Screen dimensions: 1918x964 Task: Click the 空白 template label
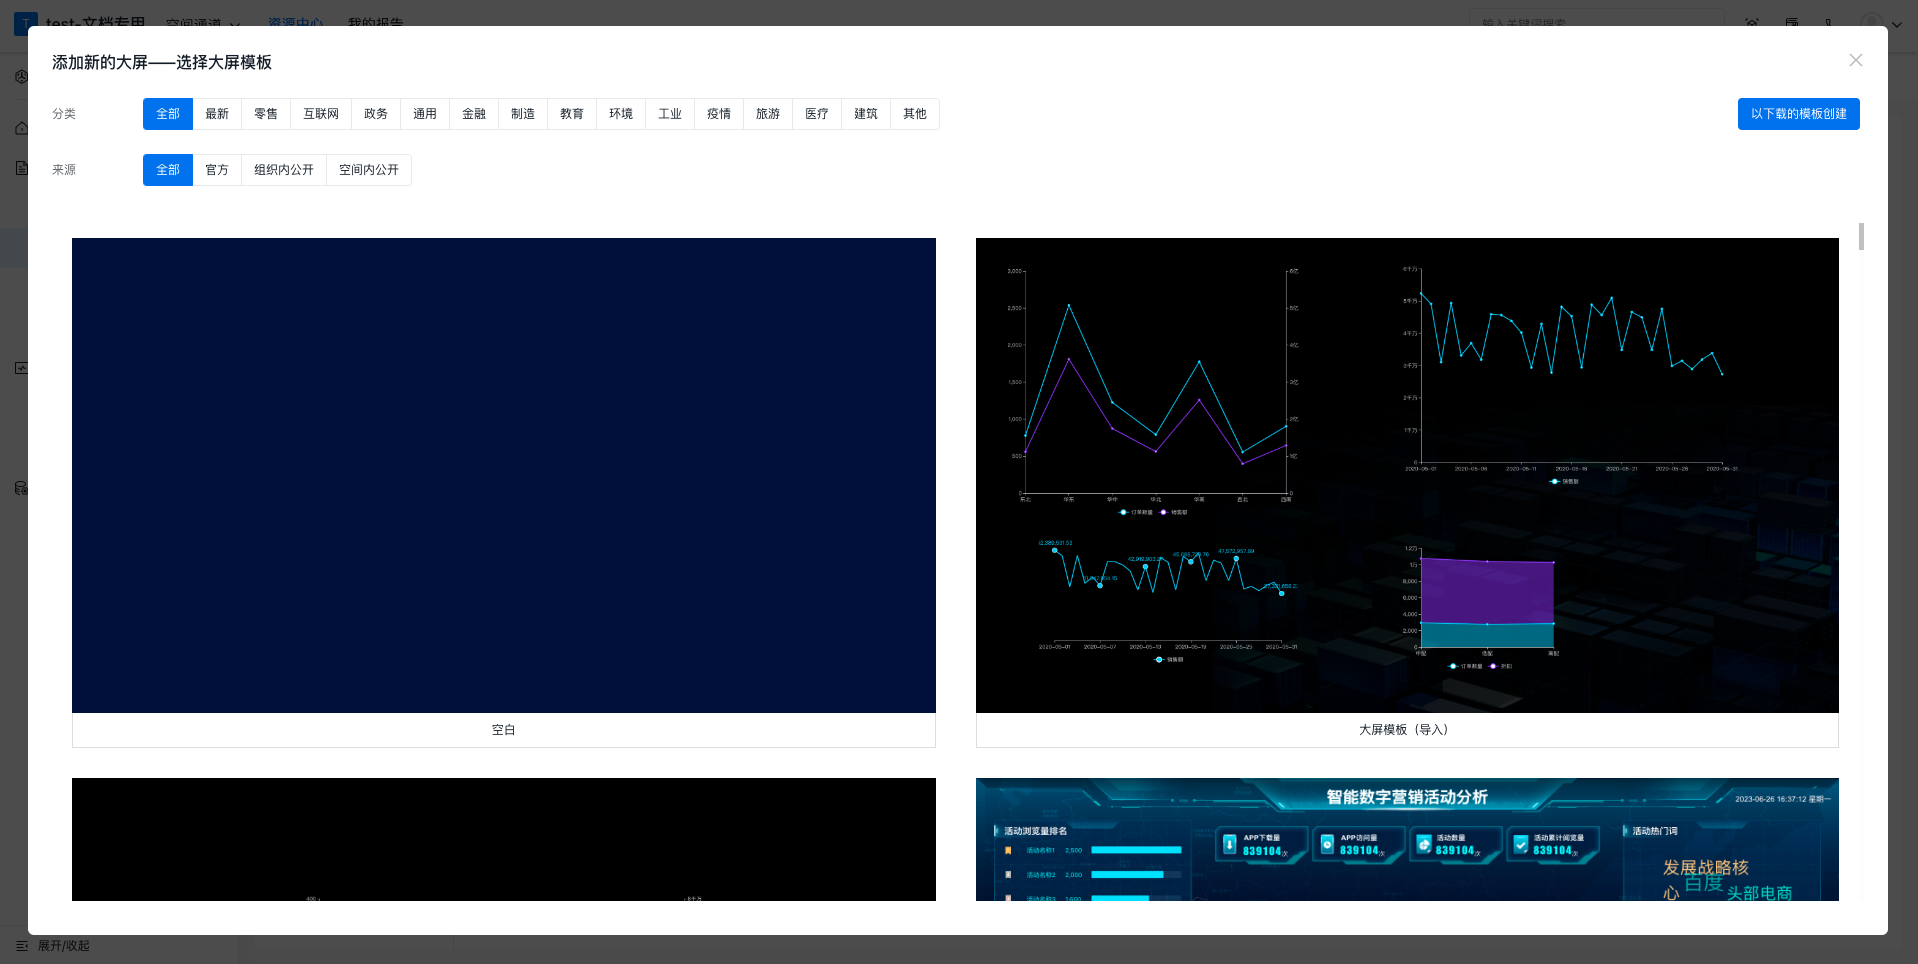[x=504, y=730]
